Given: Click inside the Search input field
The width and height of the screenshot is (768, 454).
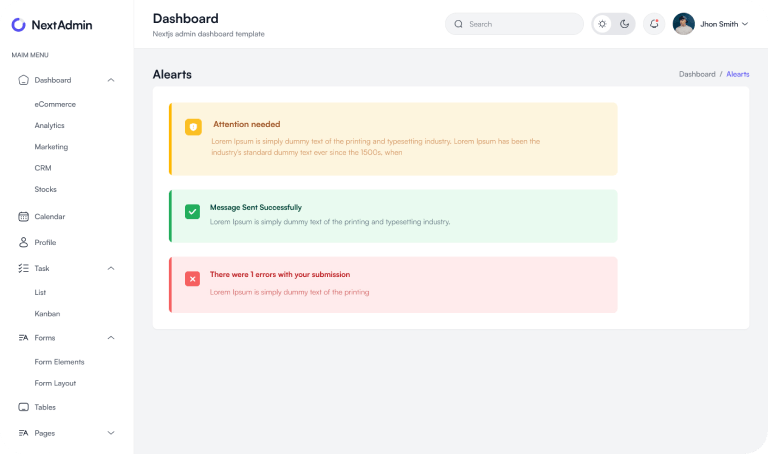Looking at the screenshot, I should [x=520, y=24].
